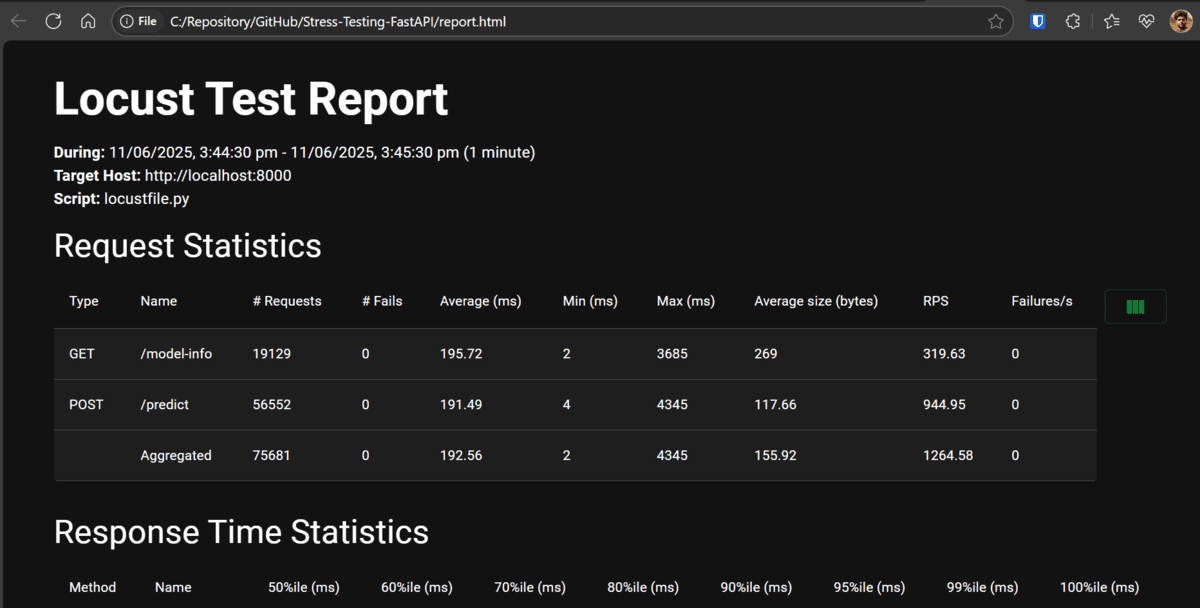The height and width of the screenshot is (608, 1200).
Task: Click RPS value 944.95
Action: tap(944, 405)
